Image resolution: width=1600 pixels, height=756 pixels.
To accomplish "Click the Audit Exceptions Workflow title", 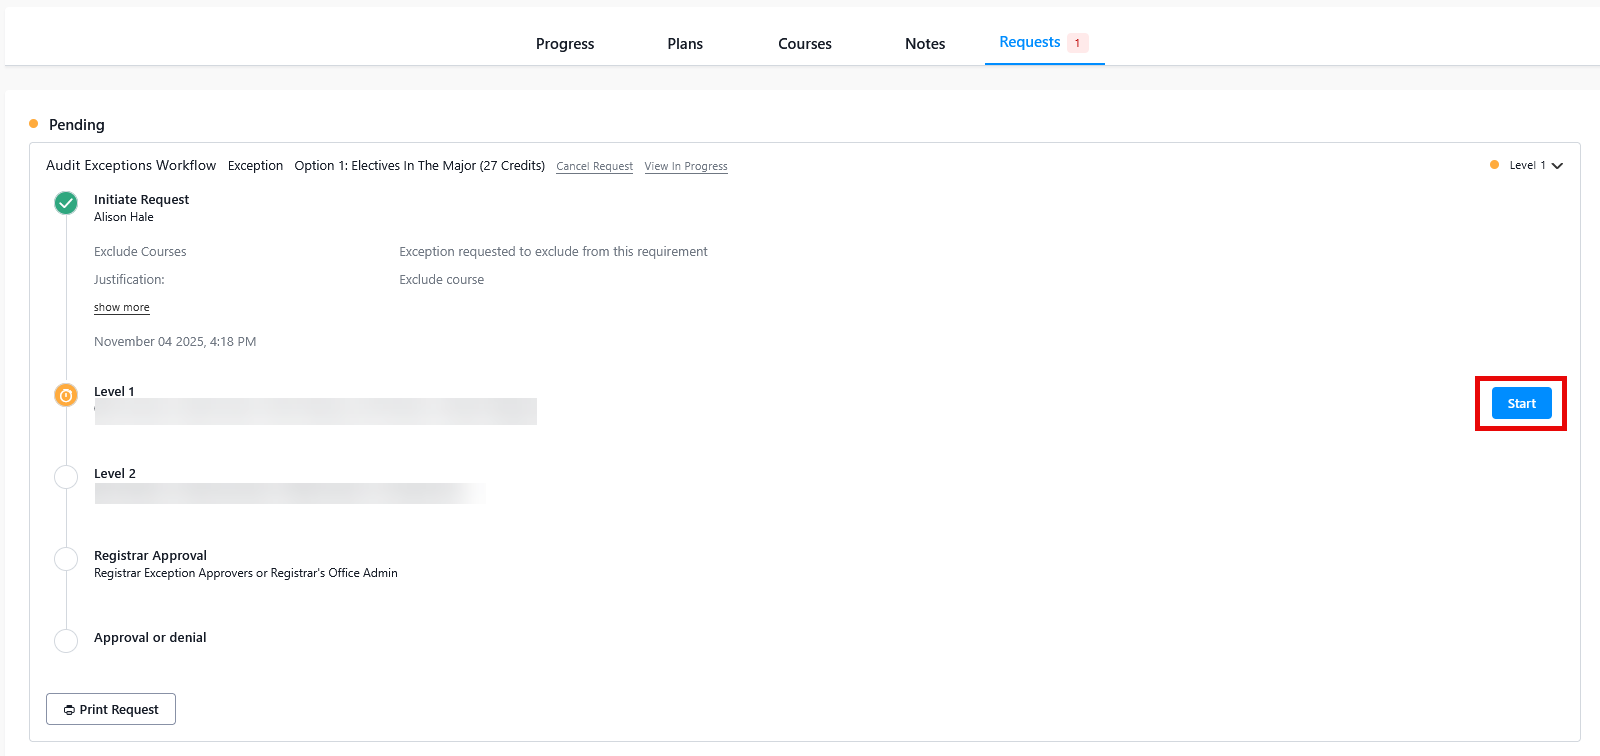I will (131, 166).
